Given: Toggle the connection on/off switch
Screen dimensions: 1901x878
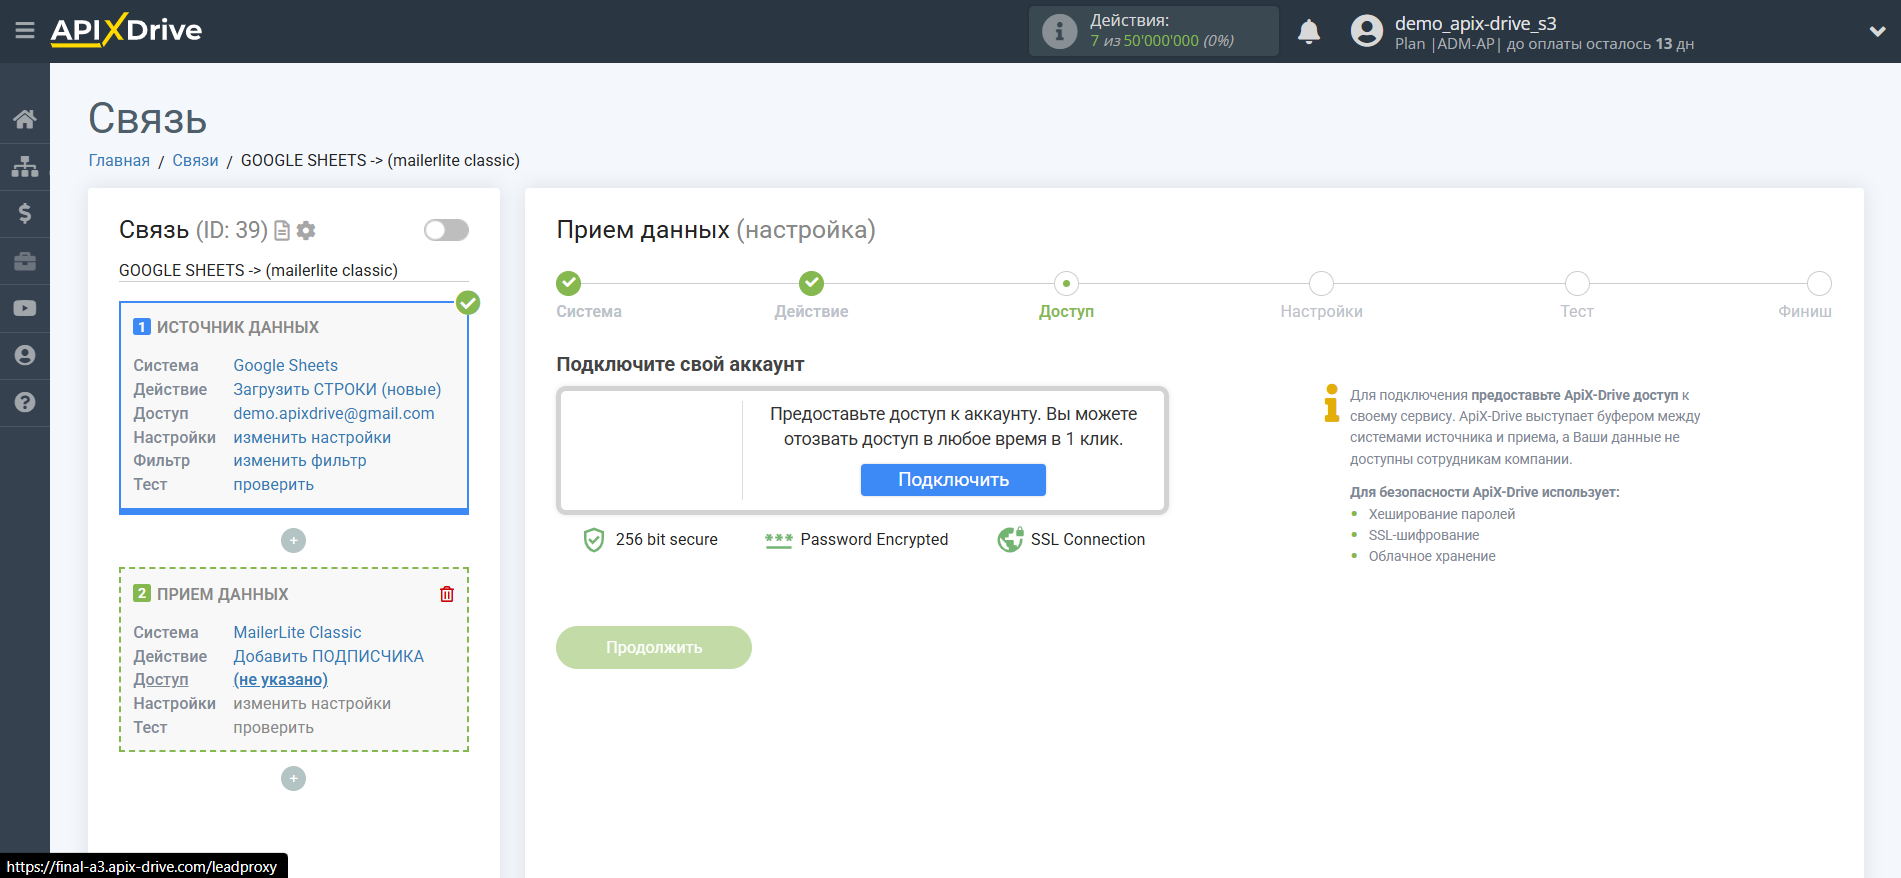Looking at the screenshot, I should click(x=446, y=230).
